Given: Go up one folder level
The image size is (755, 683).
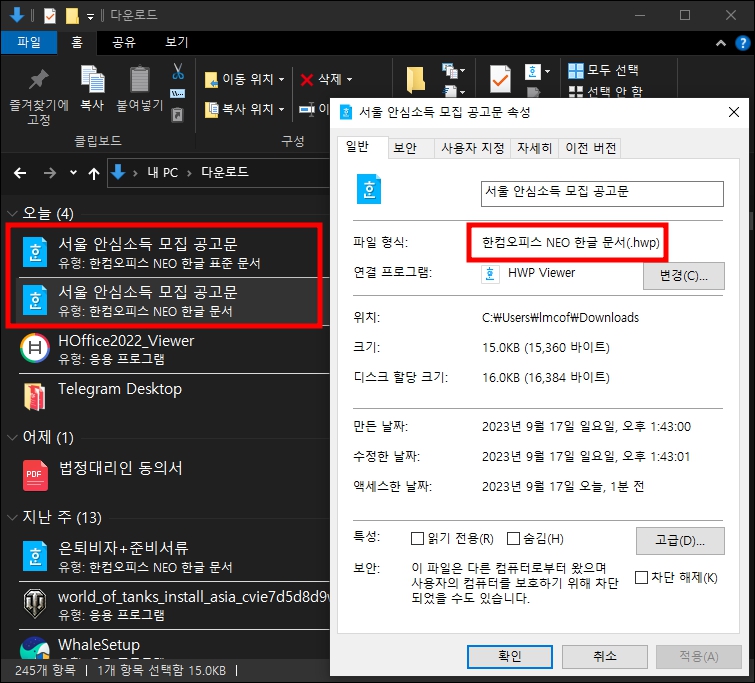Looking at the screenshot, I should pos(94,173).
